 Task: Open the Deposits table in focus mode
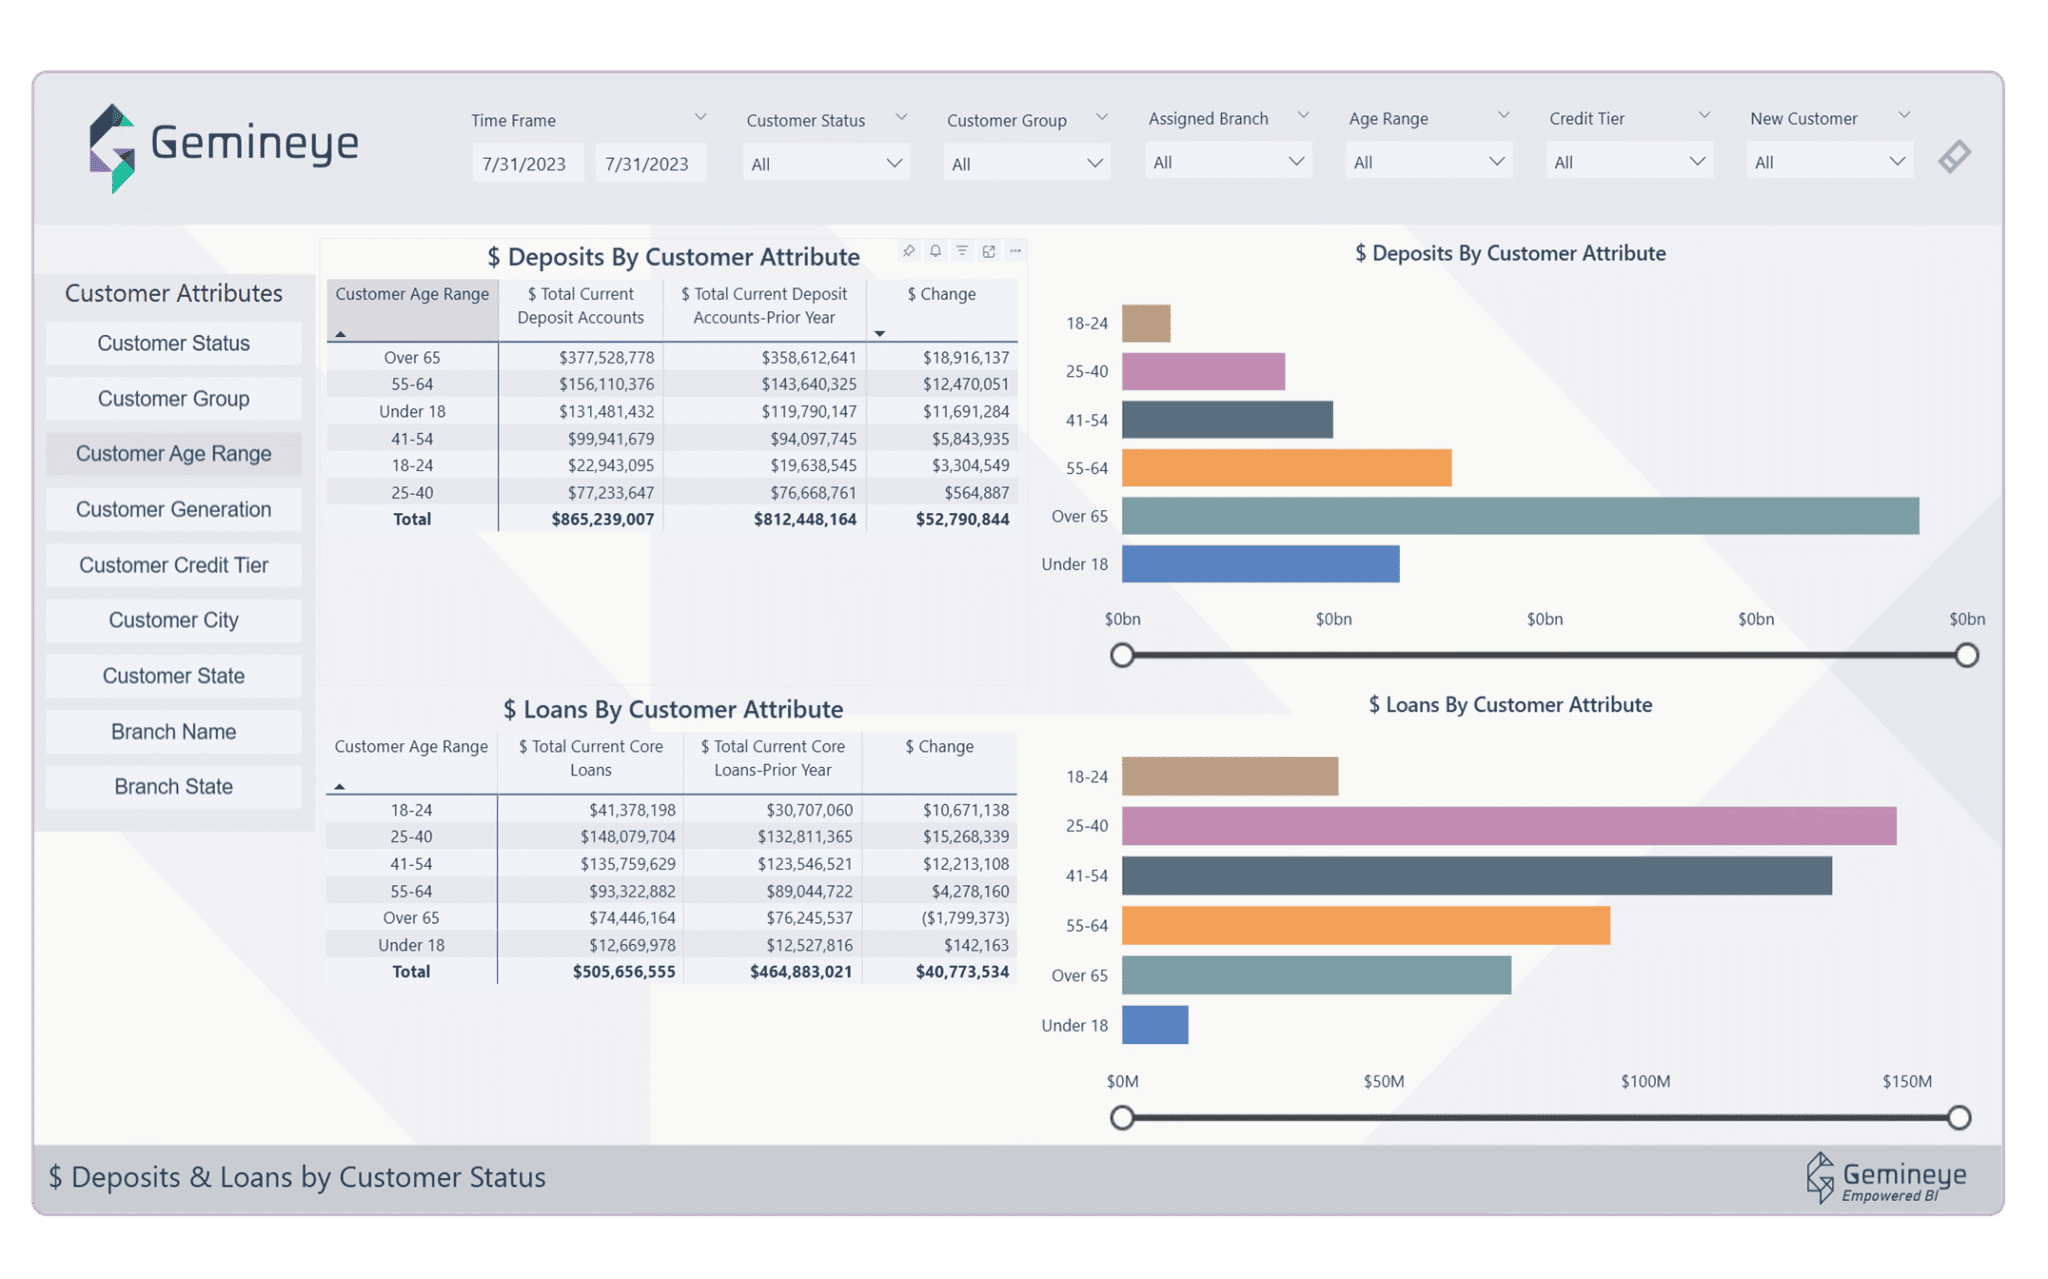(x=989, y=251)
